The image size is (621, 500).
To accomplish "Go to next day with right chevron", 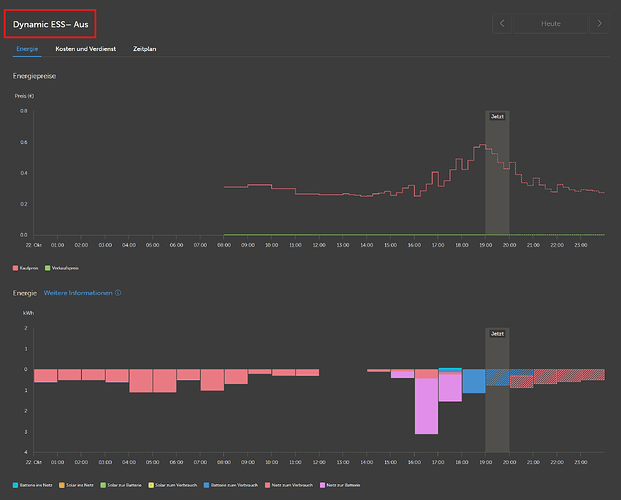I will 599,24.
